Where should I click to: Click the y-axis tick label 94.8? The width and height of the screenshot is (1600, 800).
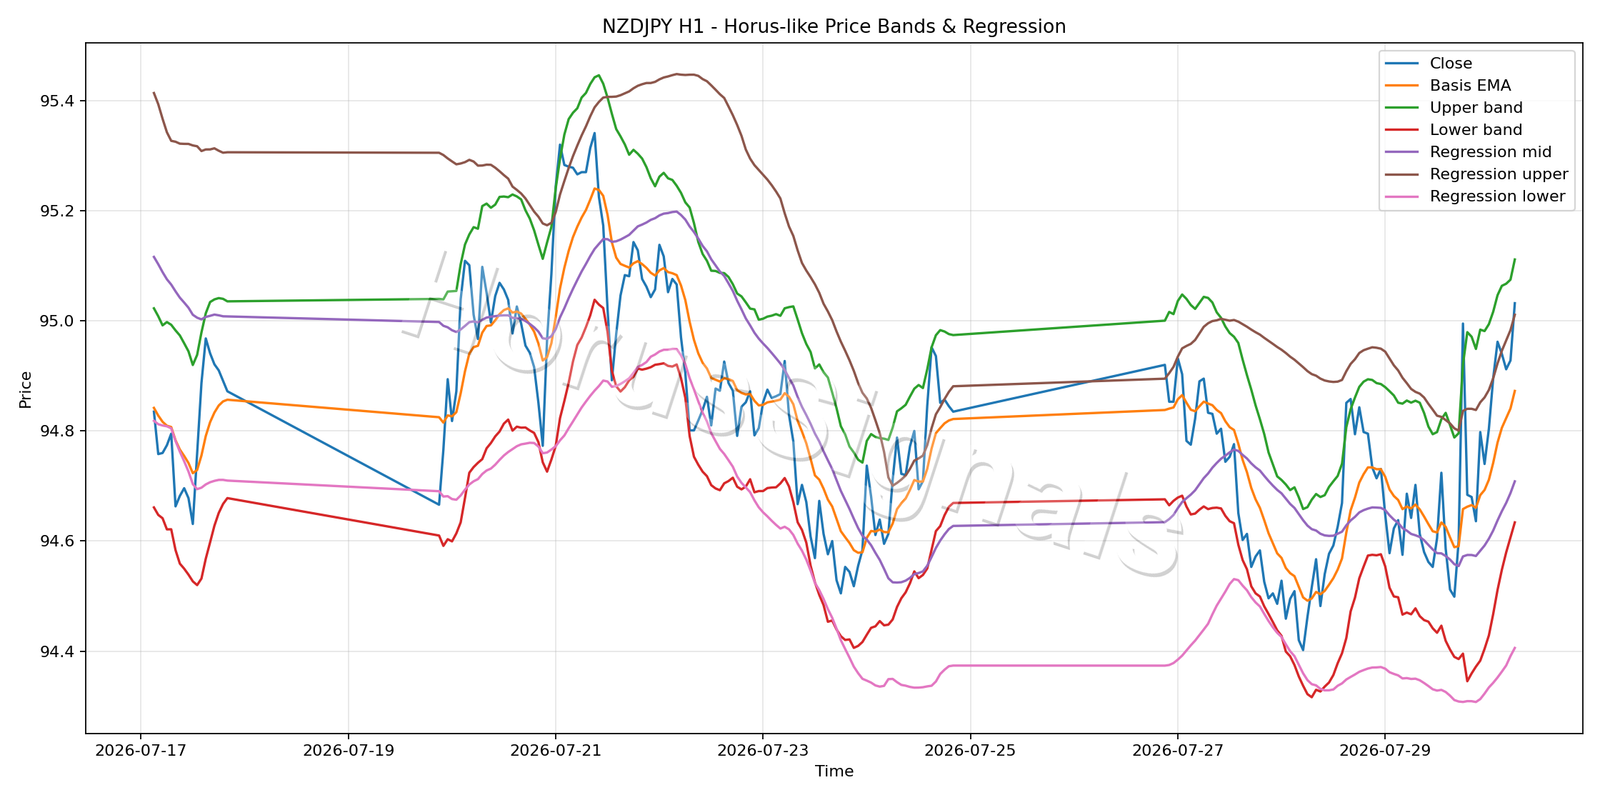[57, 431]
